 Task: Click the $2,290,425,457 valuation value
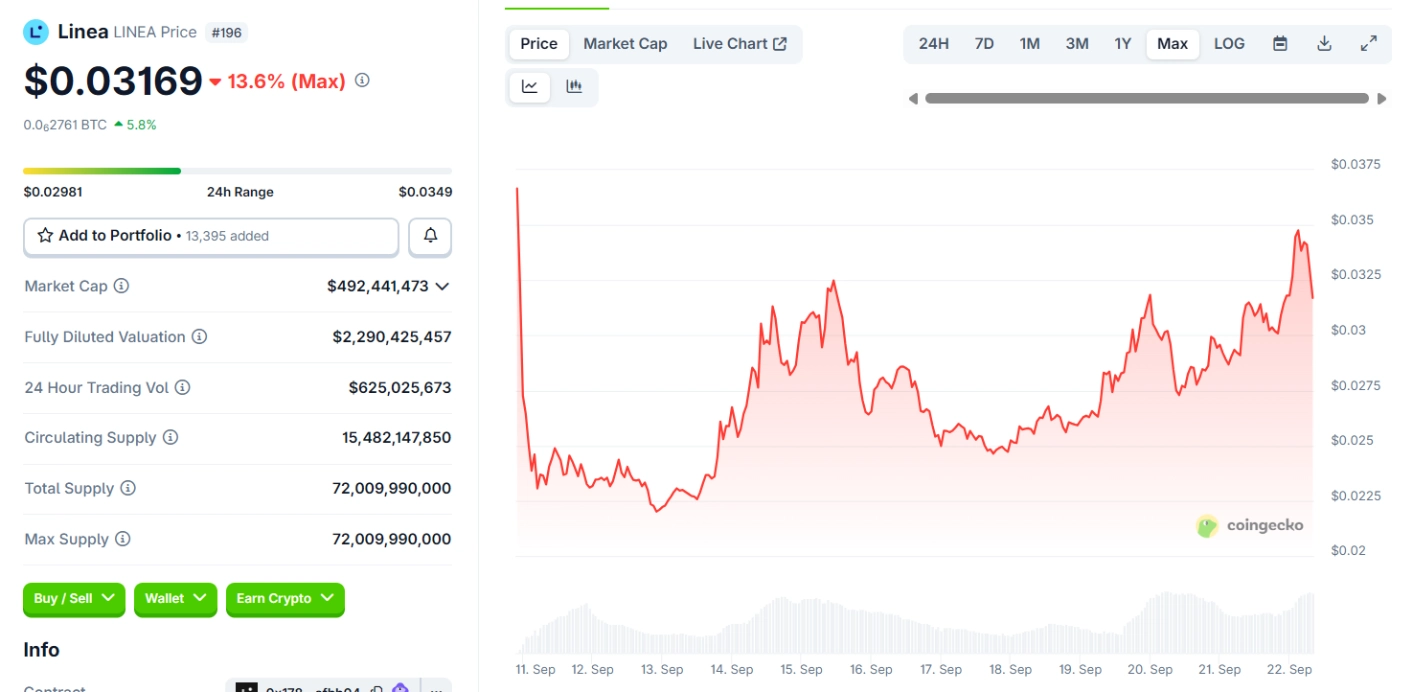click(392, 337)
